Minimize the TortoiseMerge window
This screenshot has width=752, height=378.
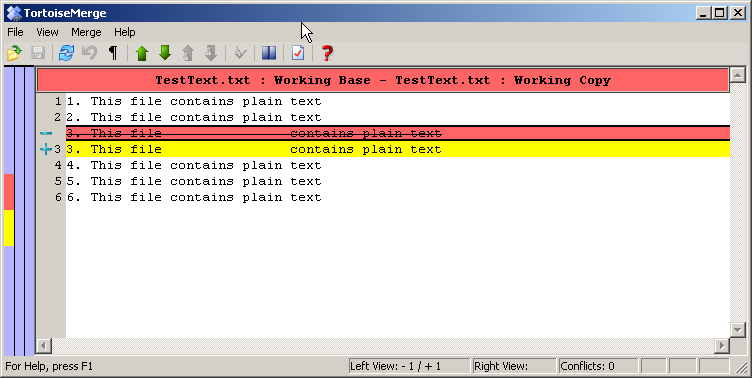[x=703, y=13]
